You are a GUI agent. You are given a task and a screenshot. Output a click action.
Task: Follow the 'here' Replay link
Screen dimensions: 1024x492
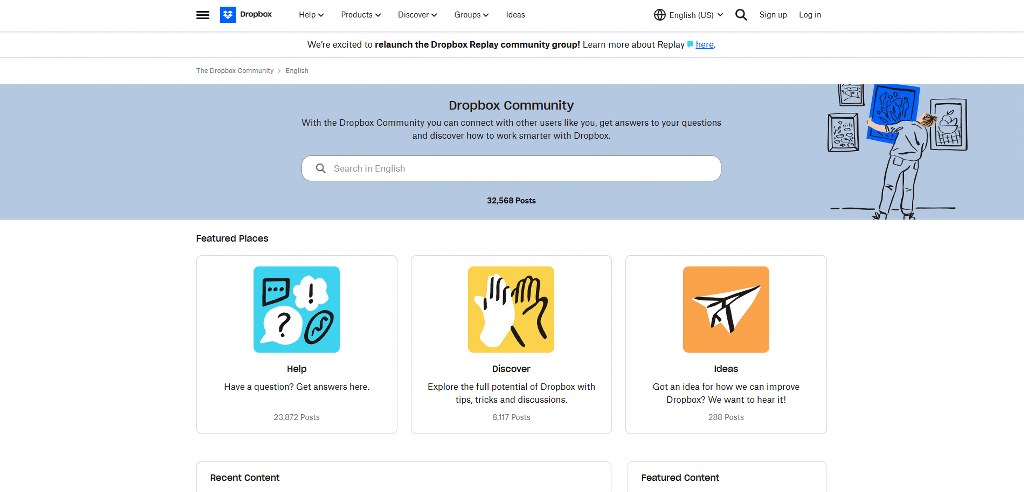point(704,45)
